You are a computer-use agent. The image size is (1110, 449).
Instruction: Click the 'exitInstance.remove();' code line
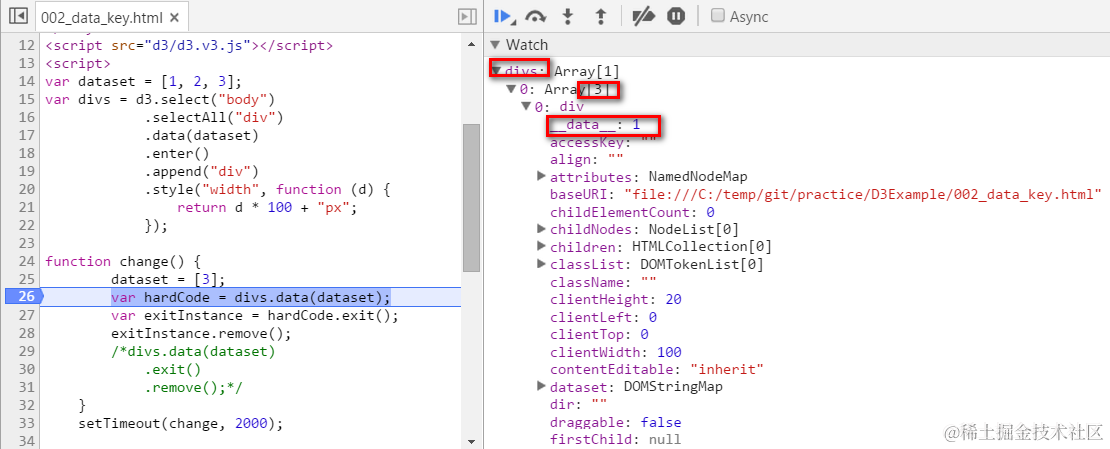[x=201, y=334]
